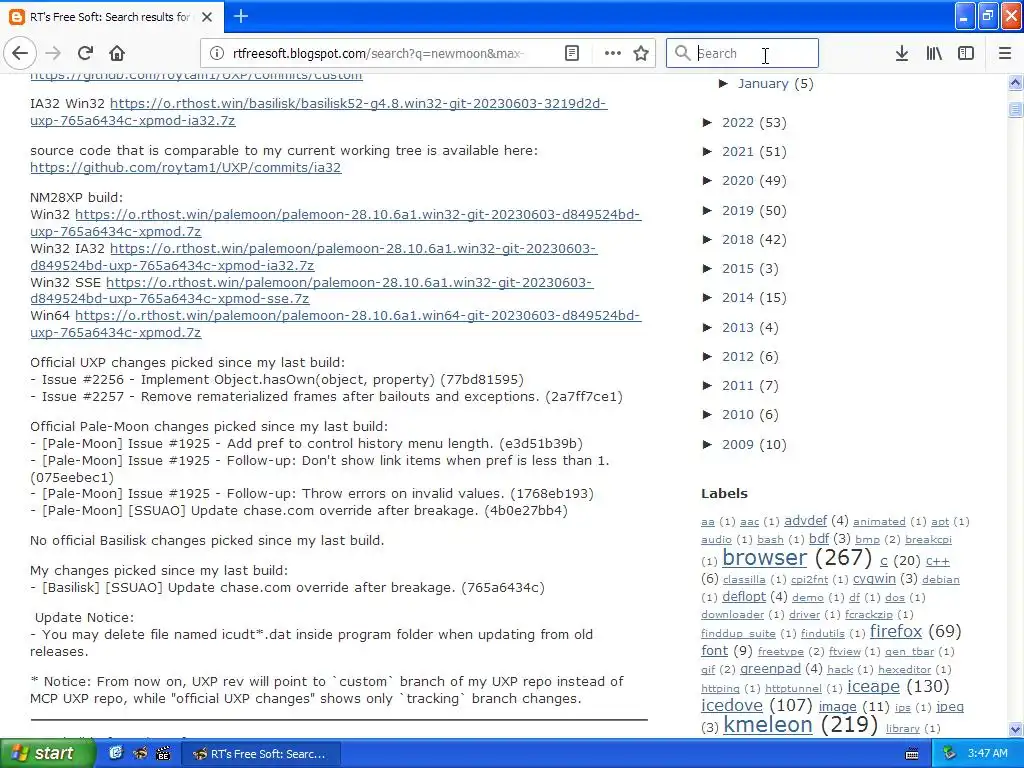This screenshot has width=1024, height=768.
Task: Open the font label link
Action: (x=714, y=650)
